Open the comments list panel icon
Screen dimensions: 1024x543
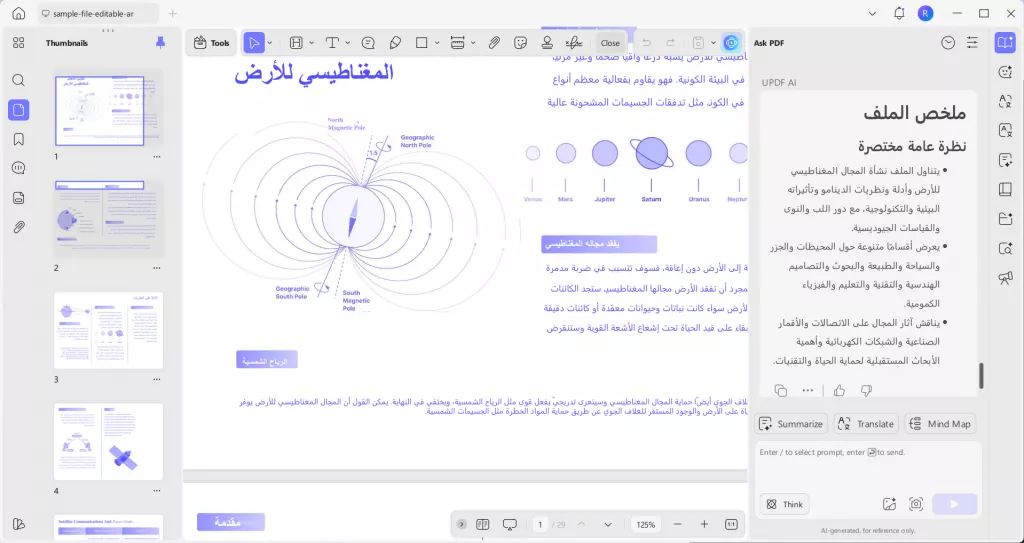point(19,168)
